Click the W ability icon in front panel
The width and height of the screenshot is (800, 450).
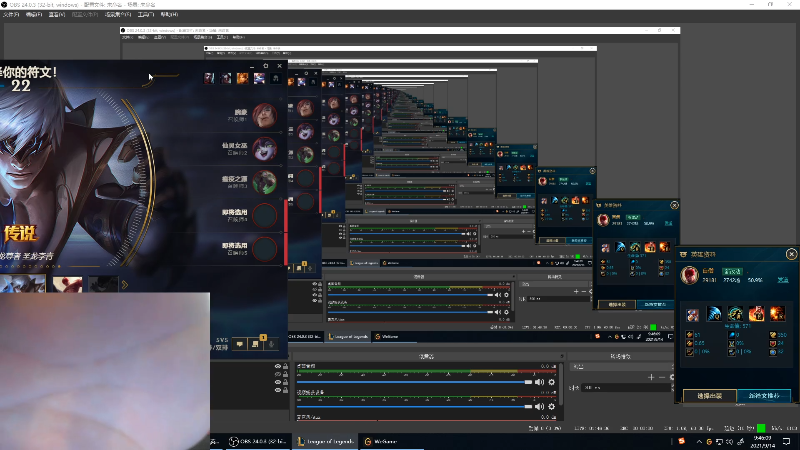click(735, 314)
